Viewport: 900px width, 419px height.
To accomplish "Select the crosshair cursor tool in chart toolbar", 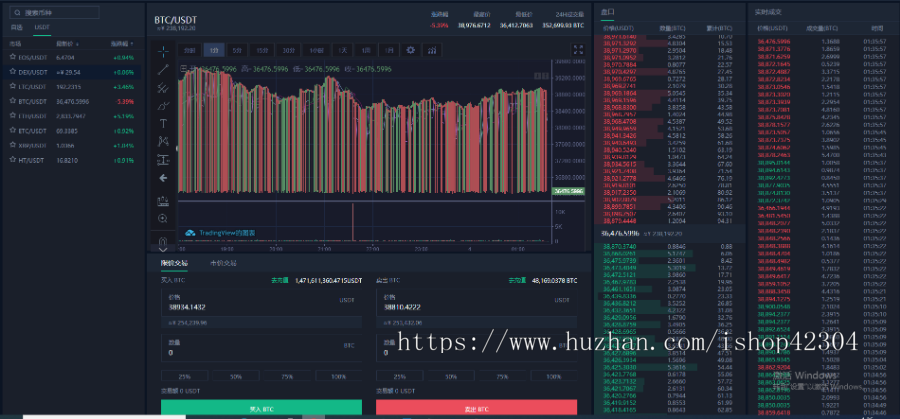I will (x=163, y=52).
